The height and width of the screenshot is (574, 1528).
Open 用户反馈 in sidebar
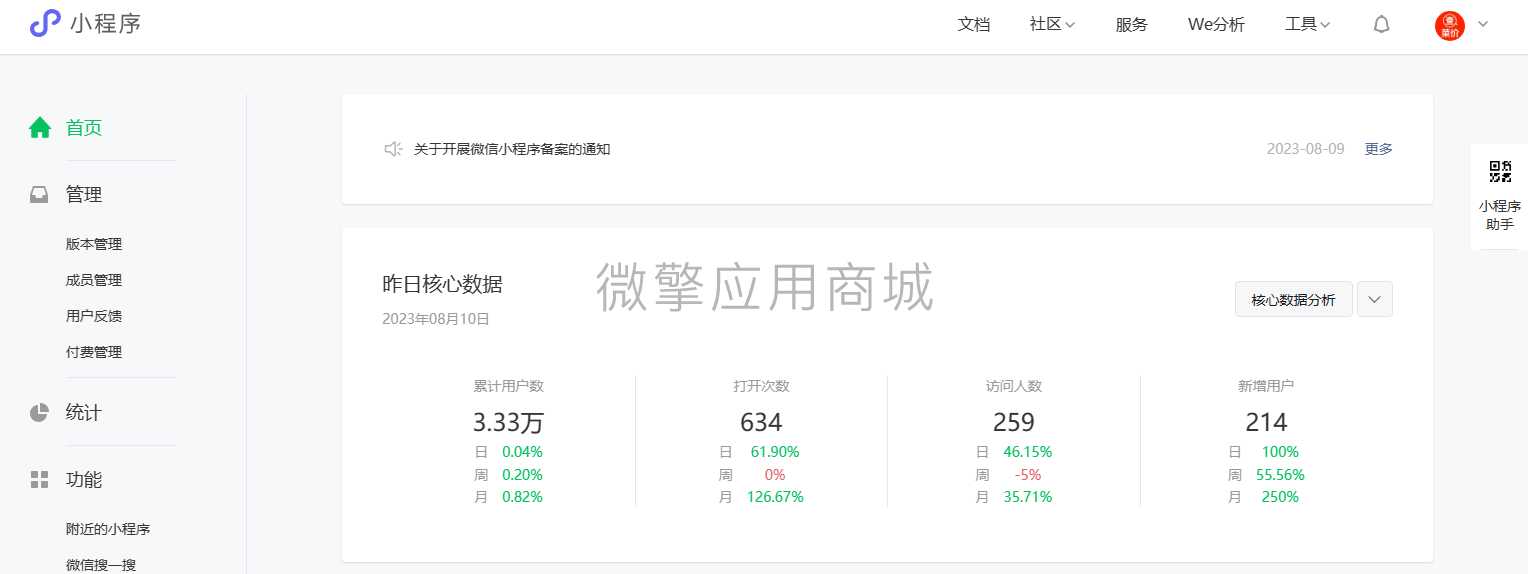tap(94, 316)
